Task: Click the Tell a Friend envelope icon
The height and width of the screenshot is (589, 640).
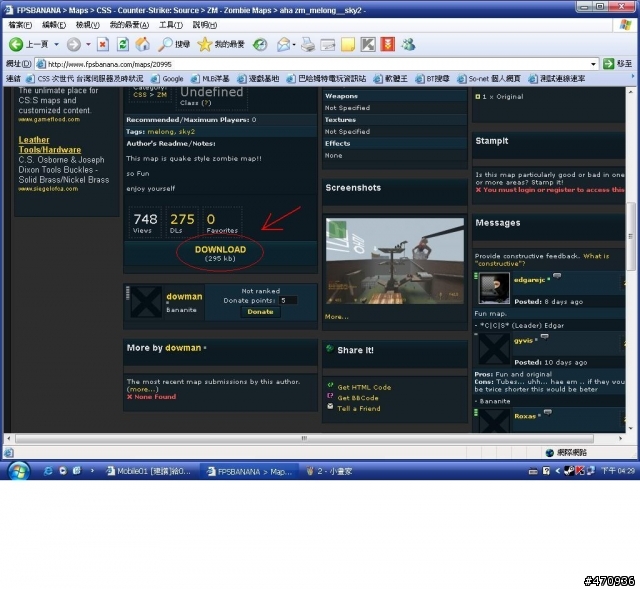Action: pos(330,406)
